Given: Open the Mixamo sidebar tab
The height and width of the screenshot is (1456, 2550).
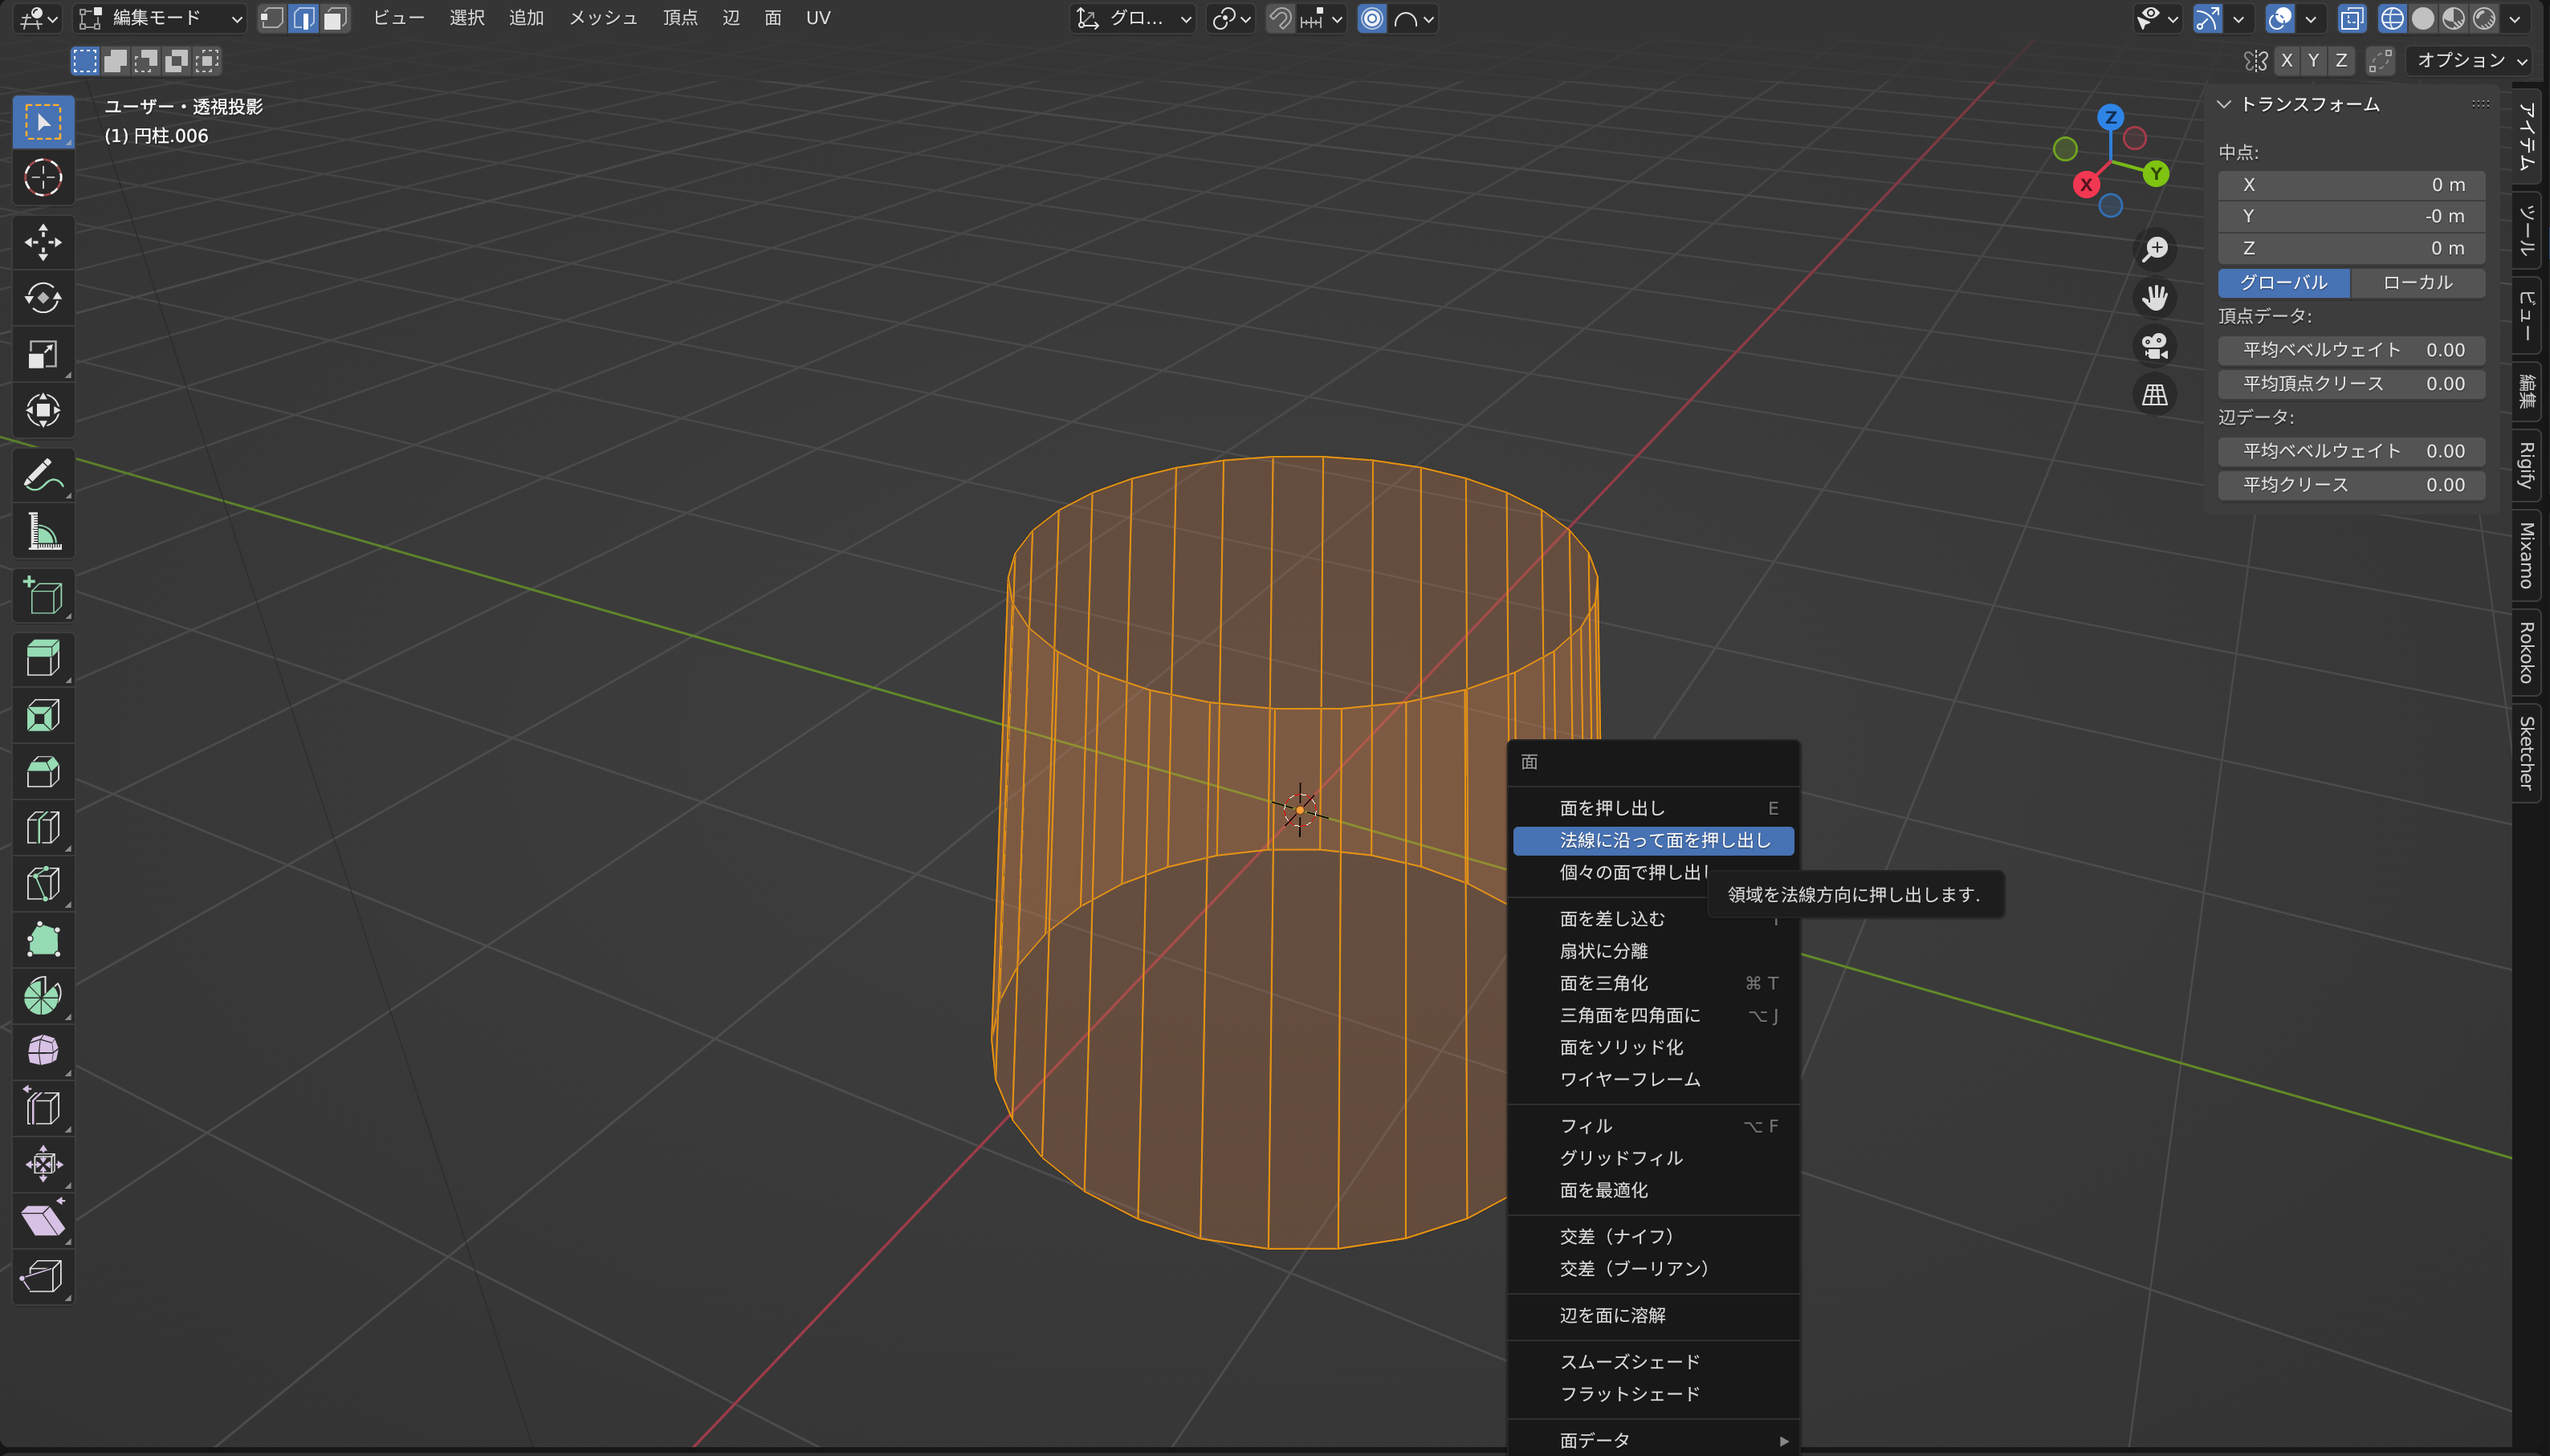Looking at the screenshot, I should click(2527, 556).
